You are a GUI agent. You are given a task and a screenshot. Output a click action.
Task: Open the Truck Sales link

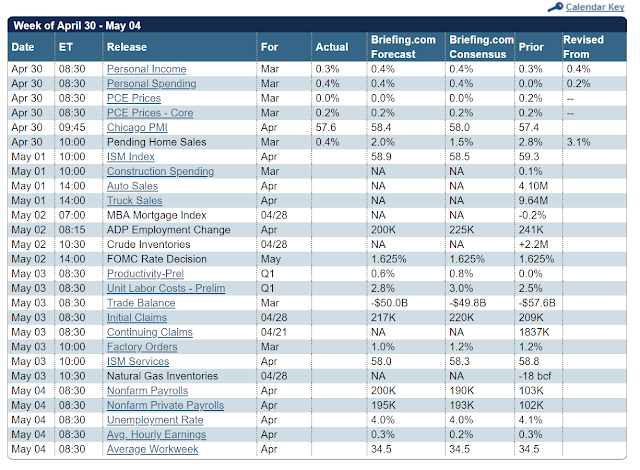(x=135, y=201)
